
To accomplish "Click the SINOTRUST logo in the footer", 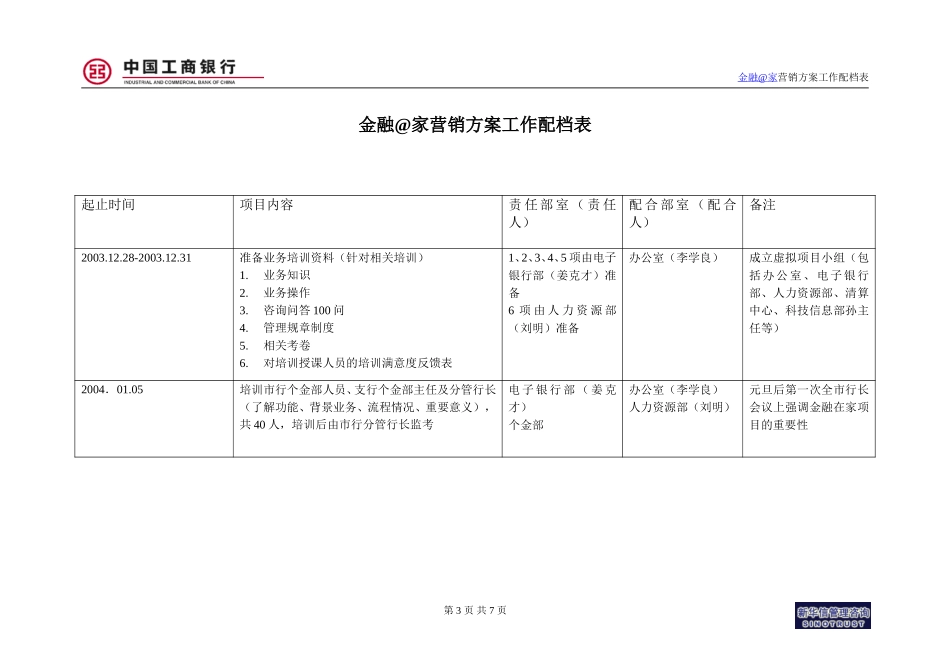I will [x=832, y=616].
